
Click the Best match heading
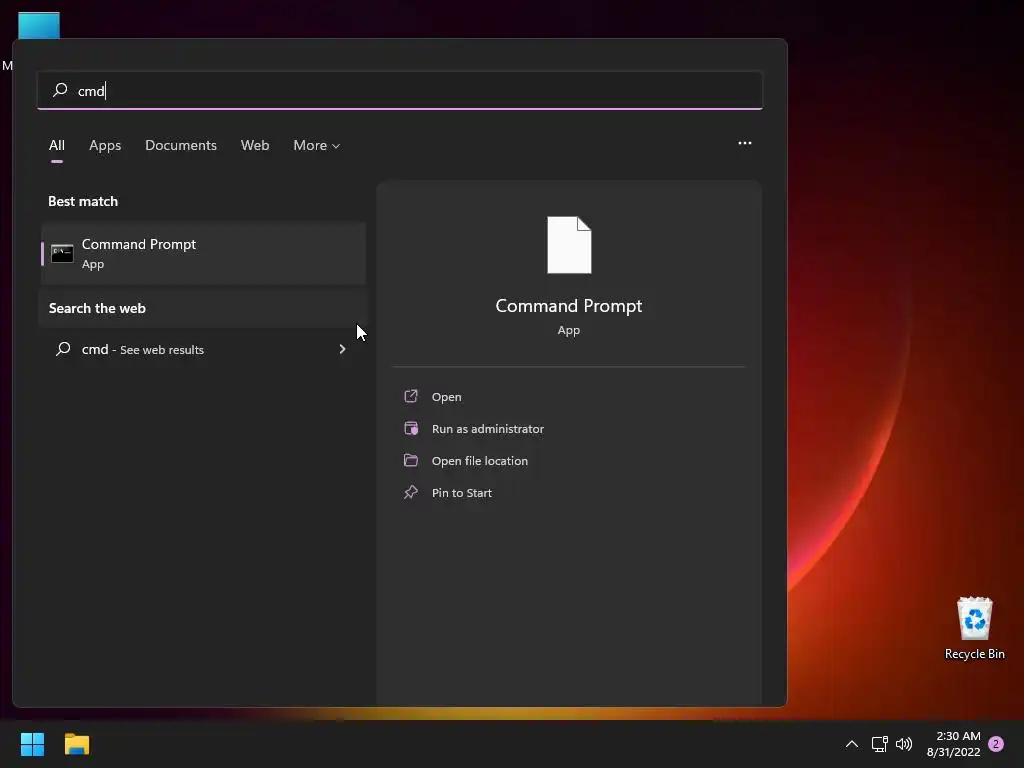[x=83, y=201]
